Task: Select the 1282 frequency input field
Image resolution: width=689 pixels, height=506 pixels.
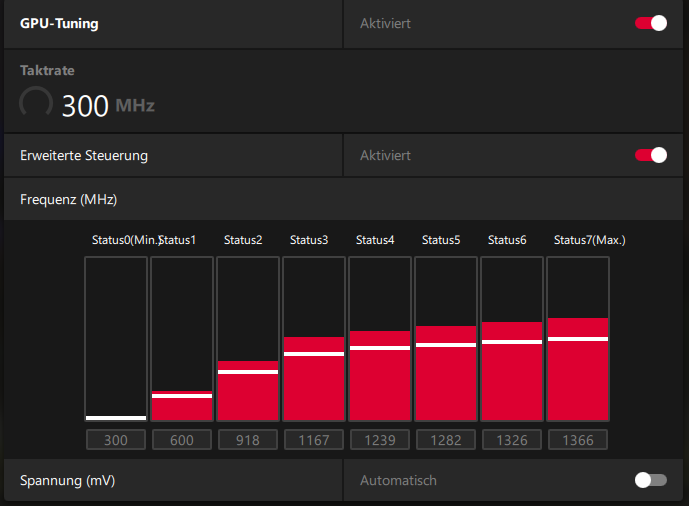Action: [x=446, y=440]
